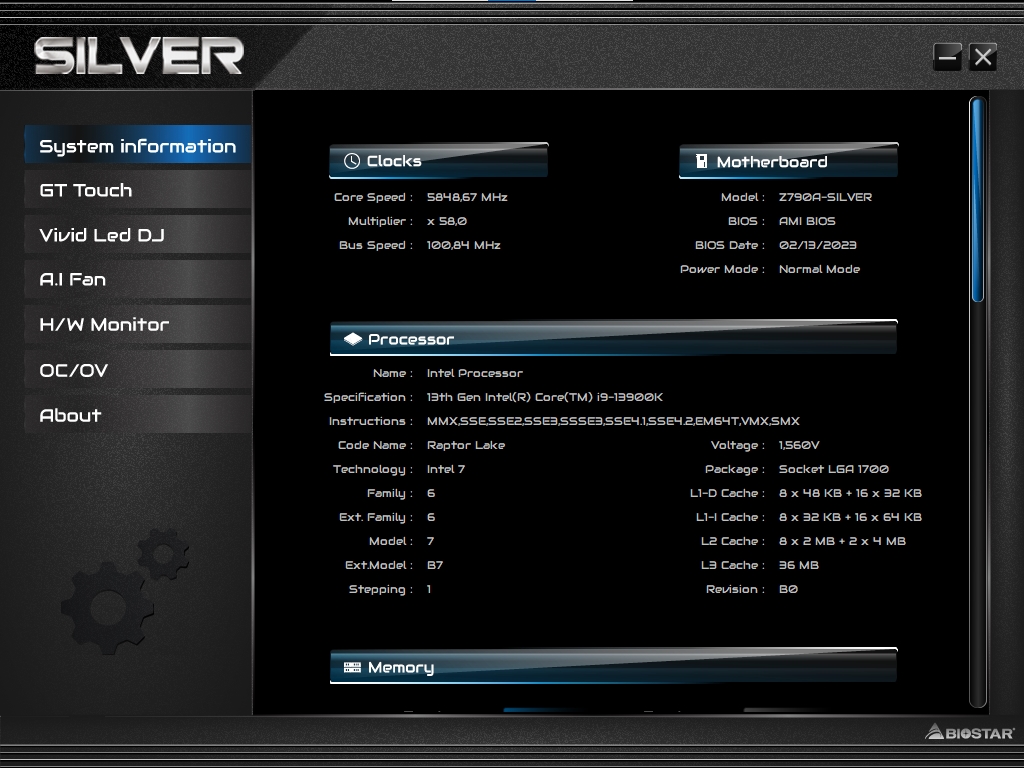Click the Power Mode label
1024x768 pixels.
[722, 269]
